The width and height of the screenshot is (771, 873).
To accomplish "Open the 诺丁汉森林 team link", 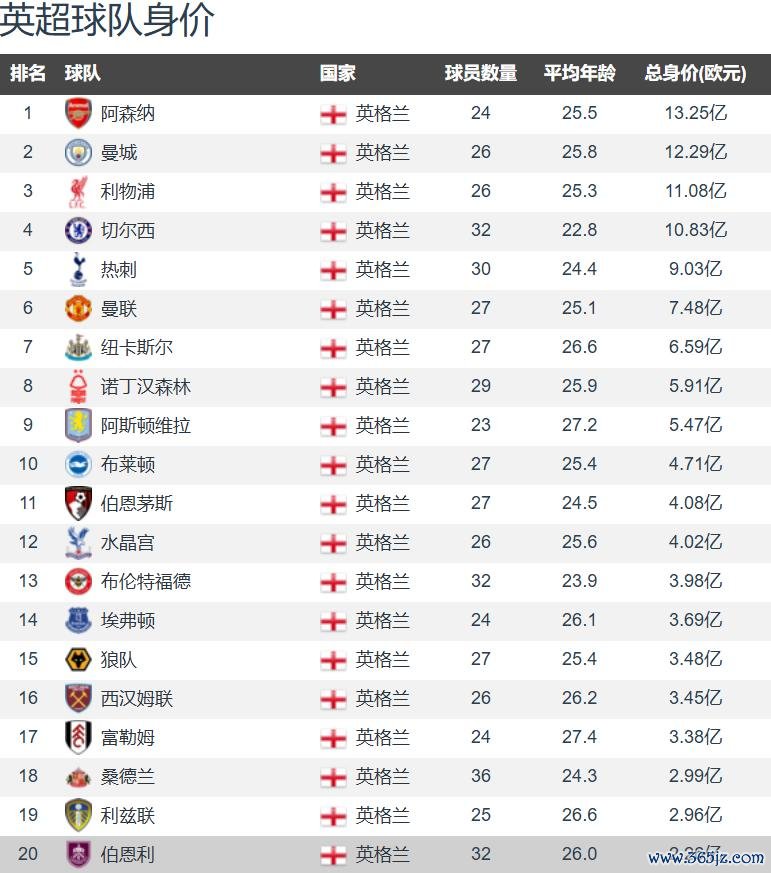I will coord(146,387).
